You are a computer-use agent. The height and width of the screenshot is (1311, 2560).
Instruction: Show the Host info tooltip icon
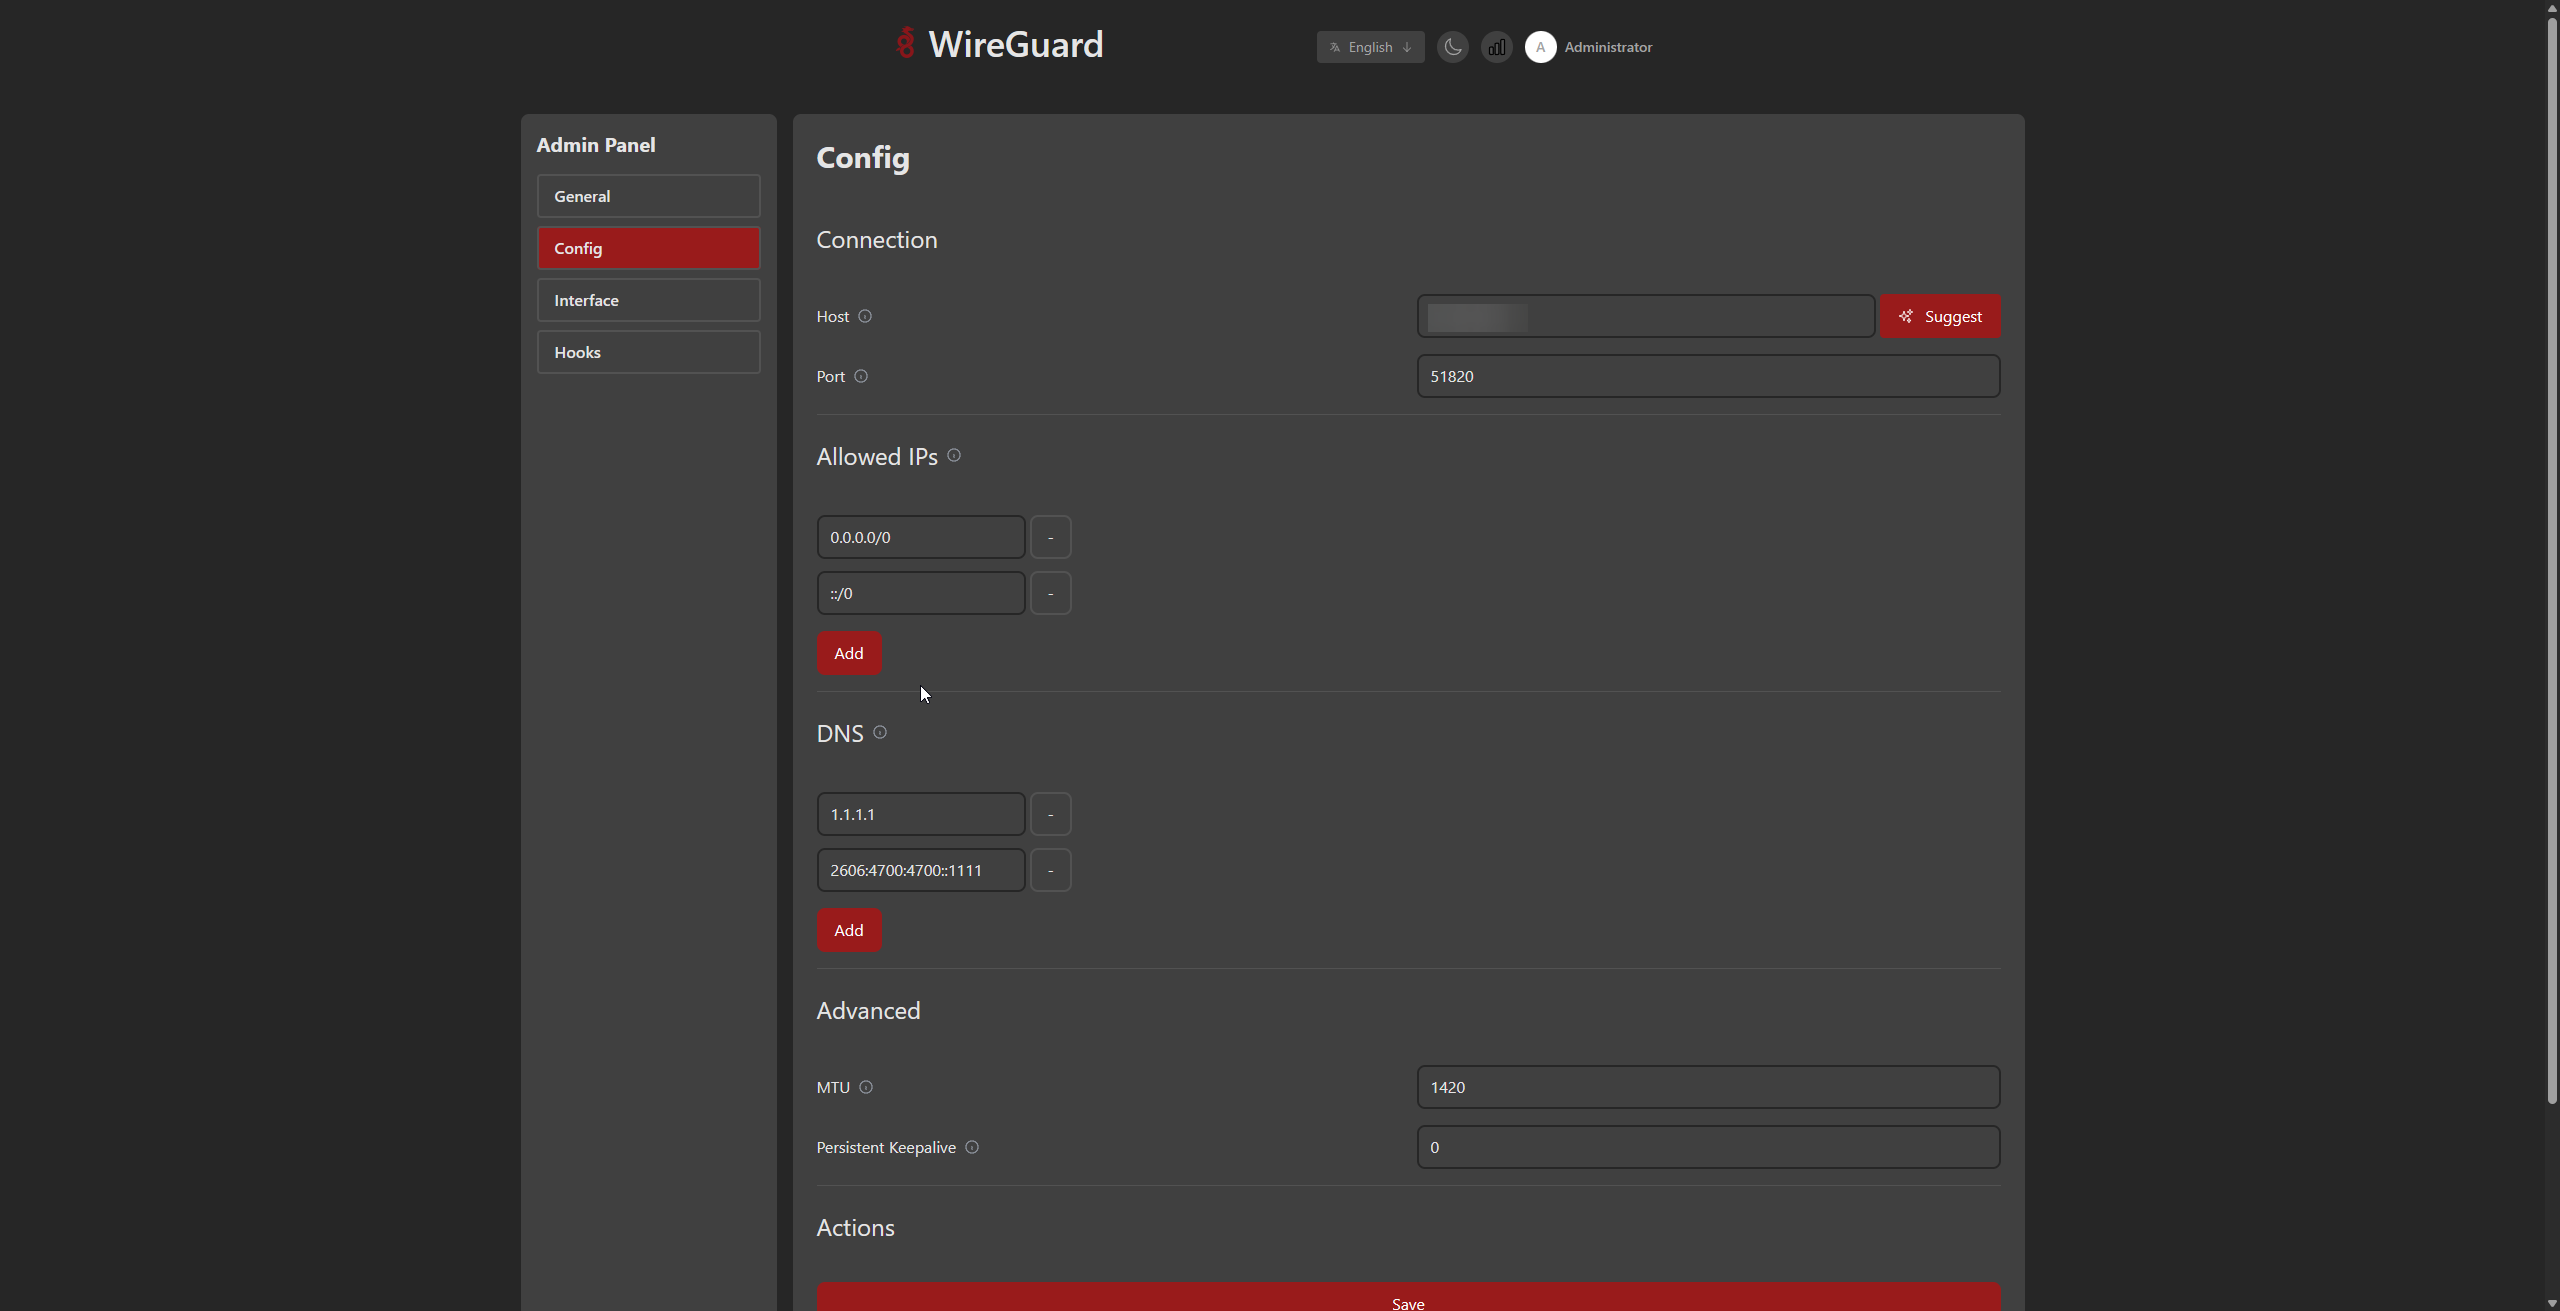[865, 316]
